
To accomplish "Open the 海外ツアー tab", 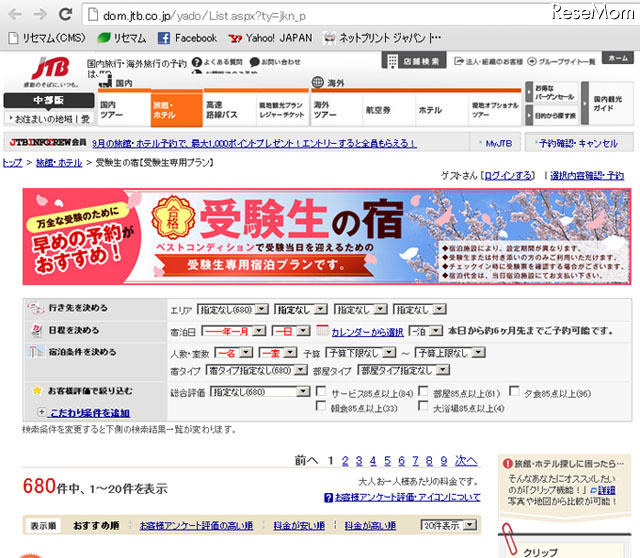I will (337, 109).
